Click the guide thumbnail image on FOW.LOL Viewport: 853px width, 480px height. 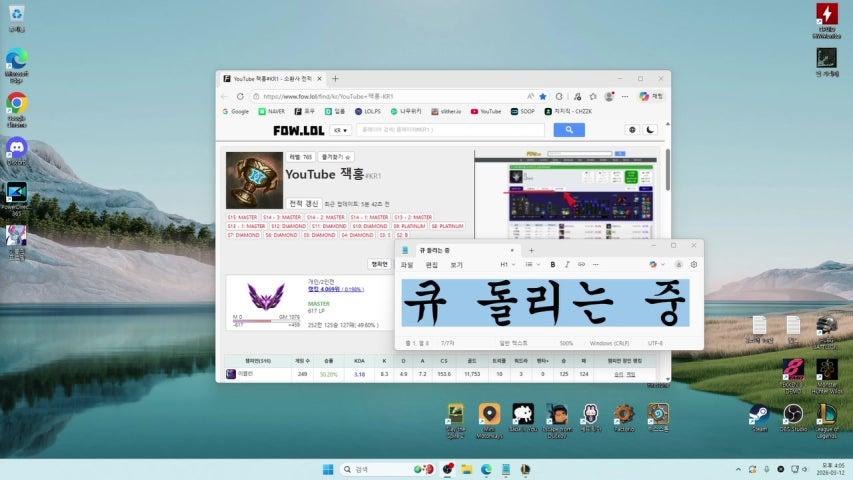coord(566,195)
